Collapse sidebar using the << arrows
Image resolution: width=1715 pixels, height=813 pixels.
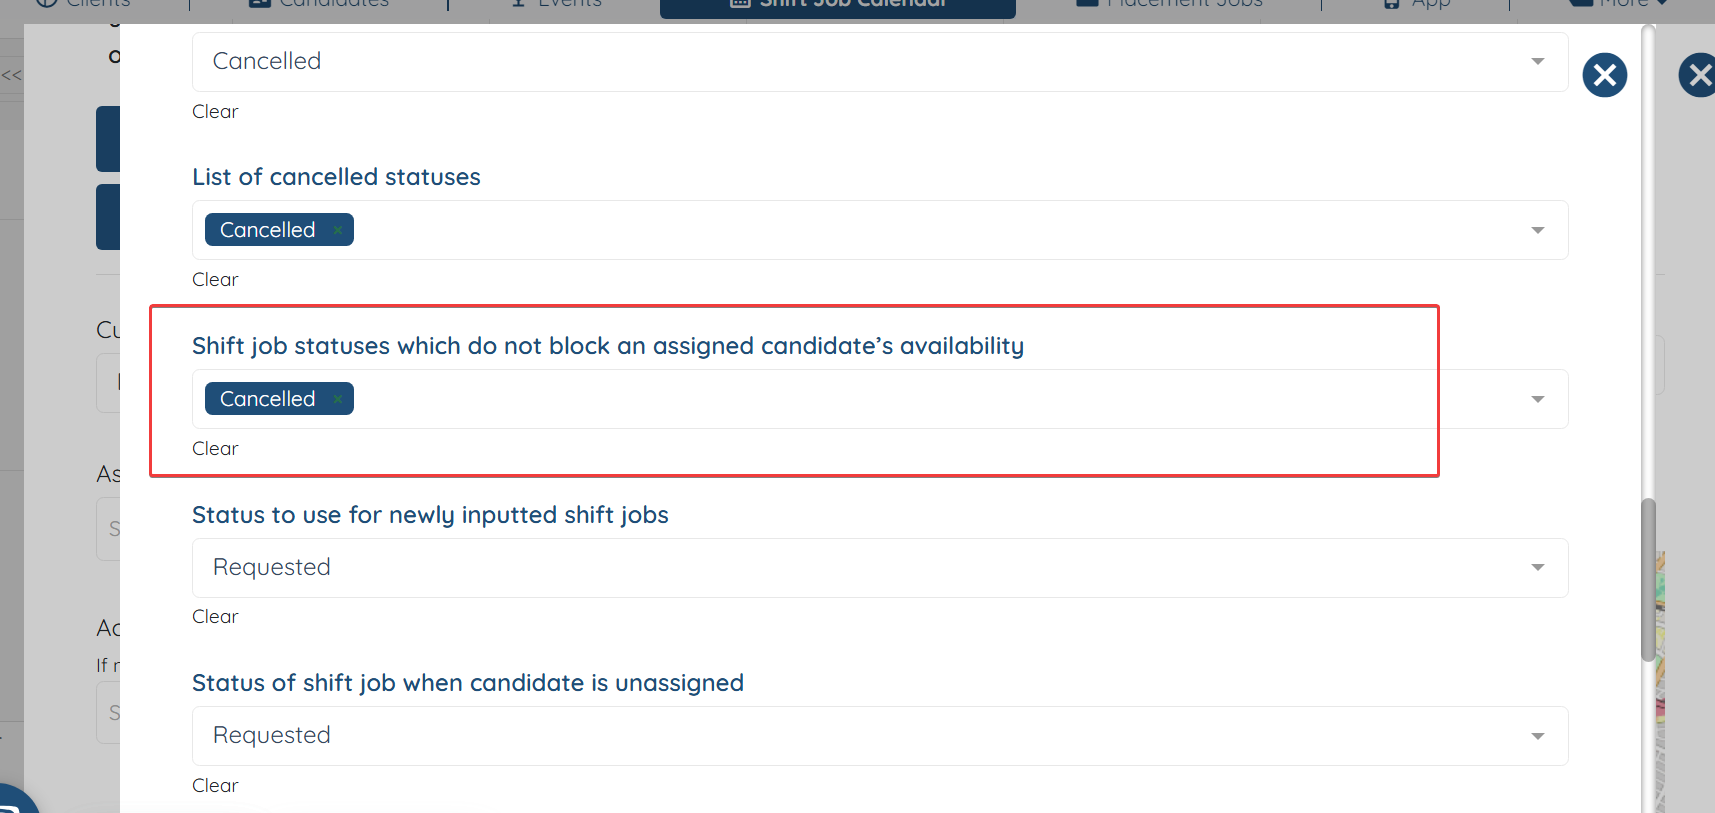[11, 75]
